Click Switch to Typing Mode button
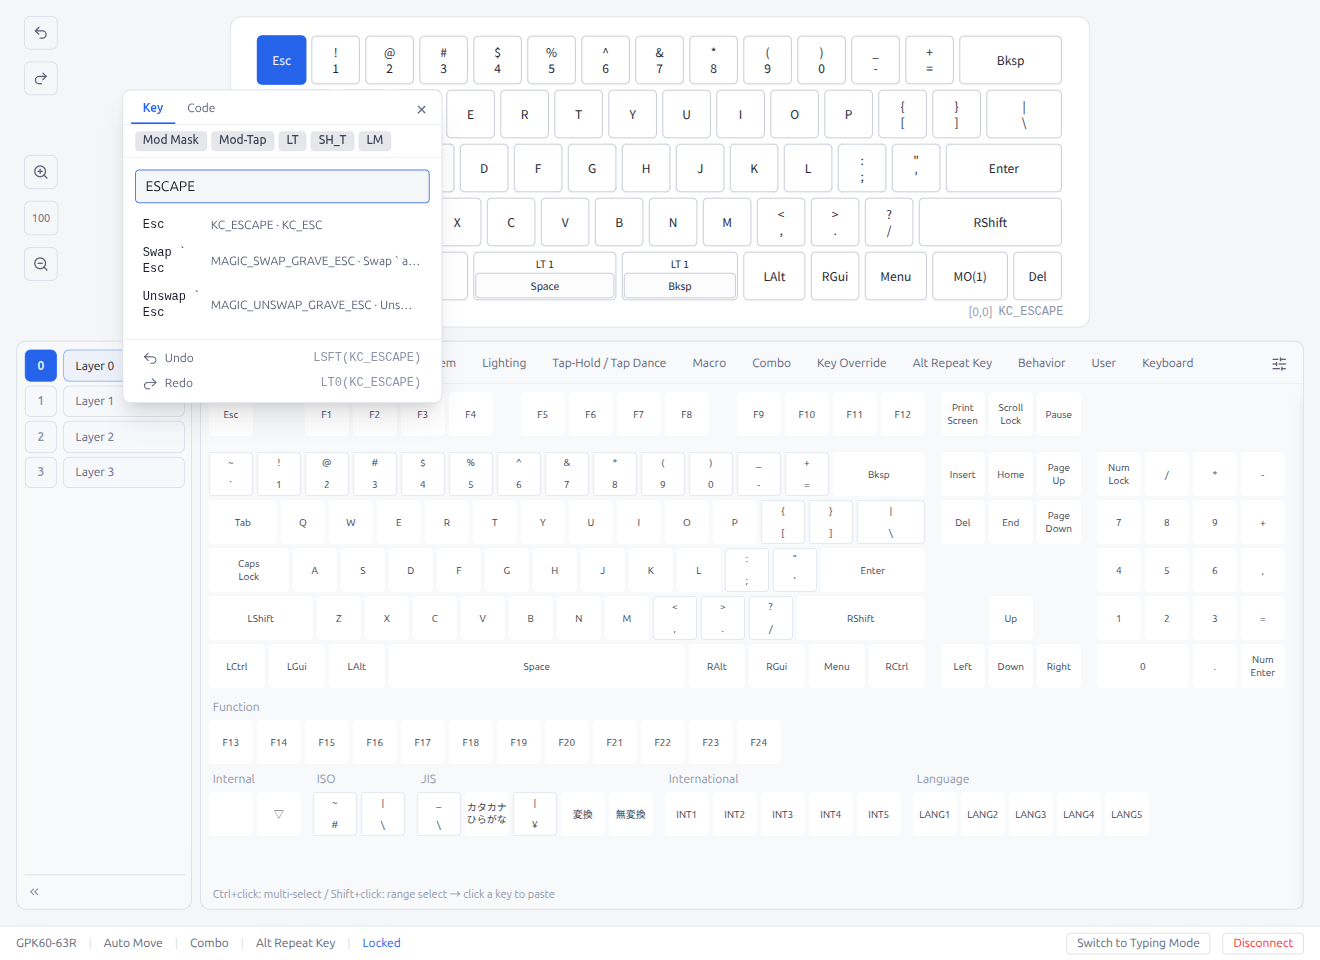Screen dimensions: 1320x960 coord(1138,943)
